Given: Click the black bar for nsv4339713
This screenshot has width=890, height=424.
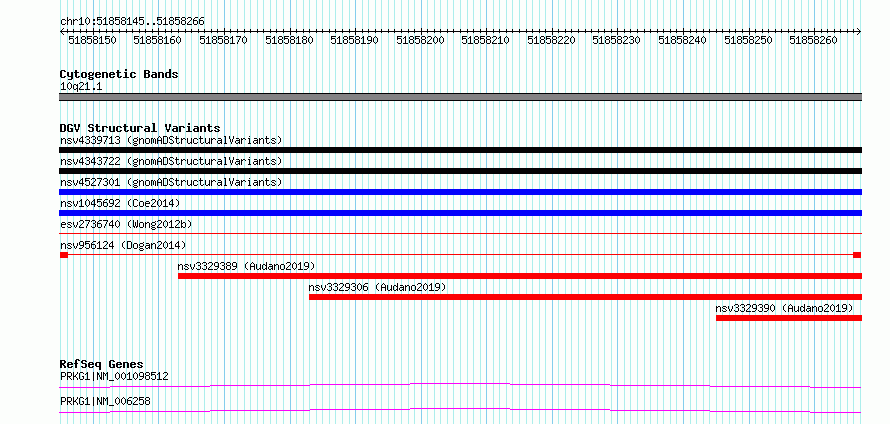Looking at the screenshot, I should click(460, 150).
